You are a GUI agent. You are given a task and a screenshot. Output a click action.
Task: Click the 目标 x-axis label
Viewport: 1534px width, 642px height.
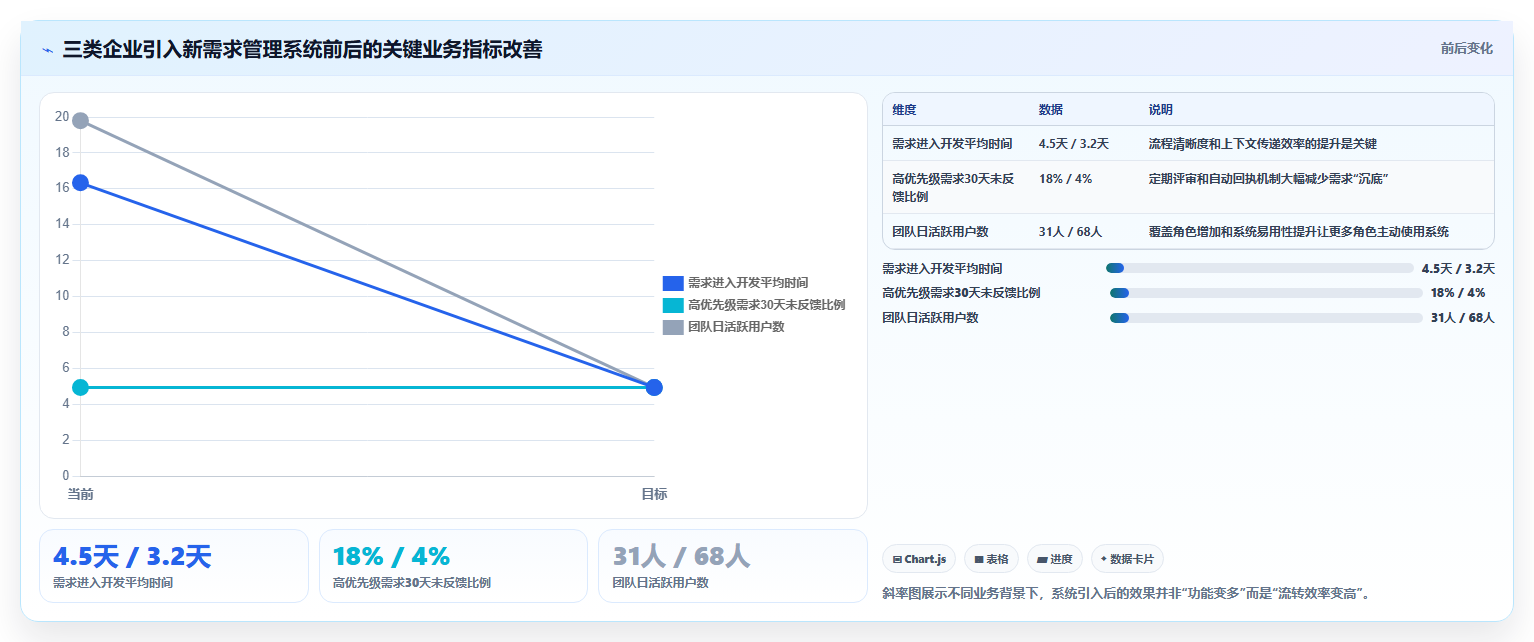[x=654, y=494]
